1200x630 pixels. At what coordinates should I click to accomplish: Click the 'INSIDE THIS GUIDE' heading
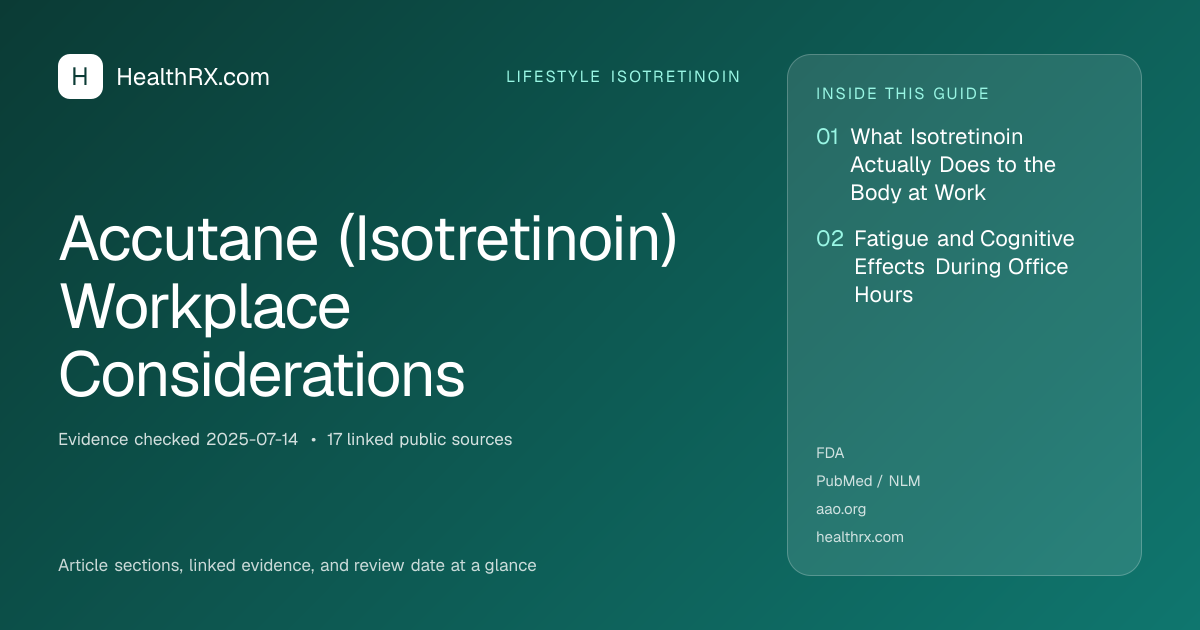coord(903,94)
